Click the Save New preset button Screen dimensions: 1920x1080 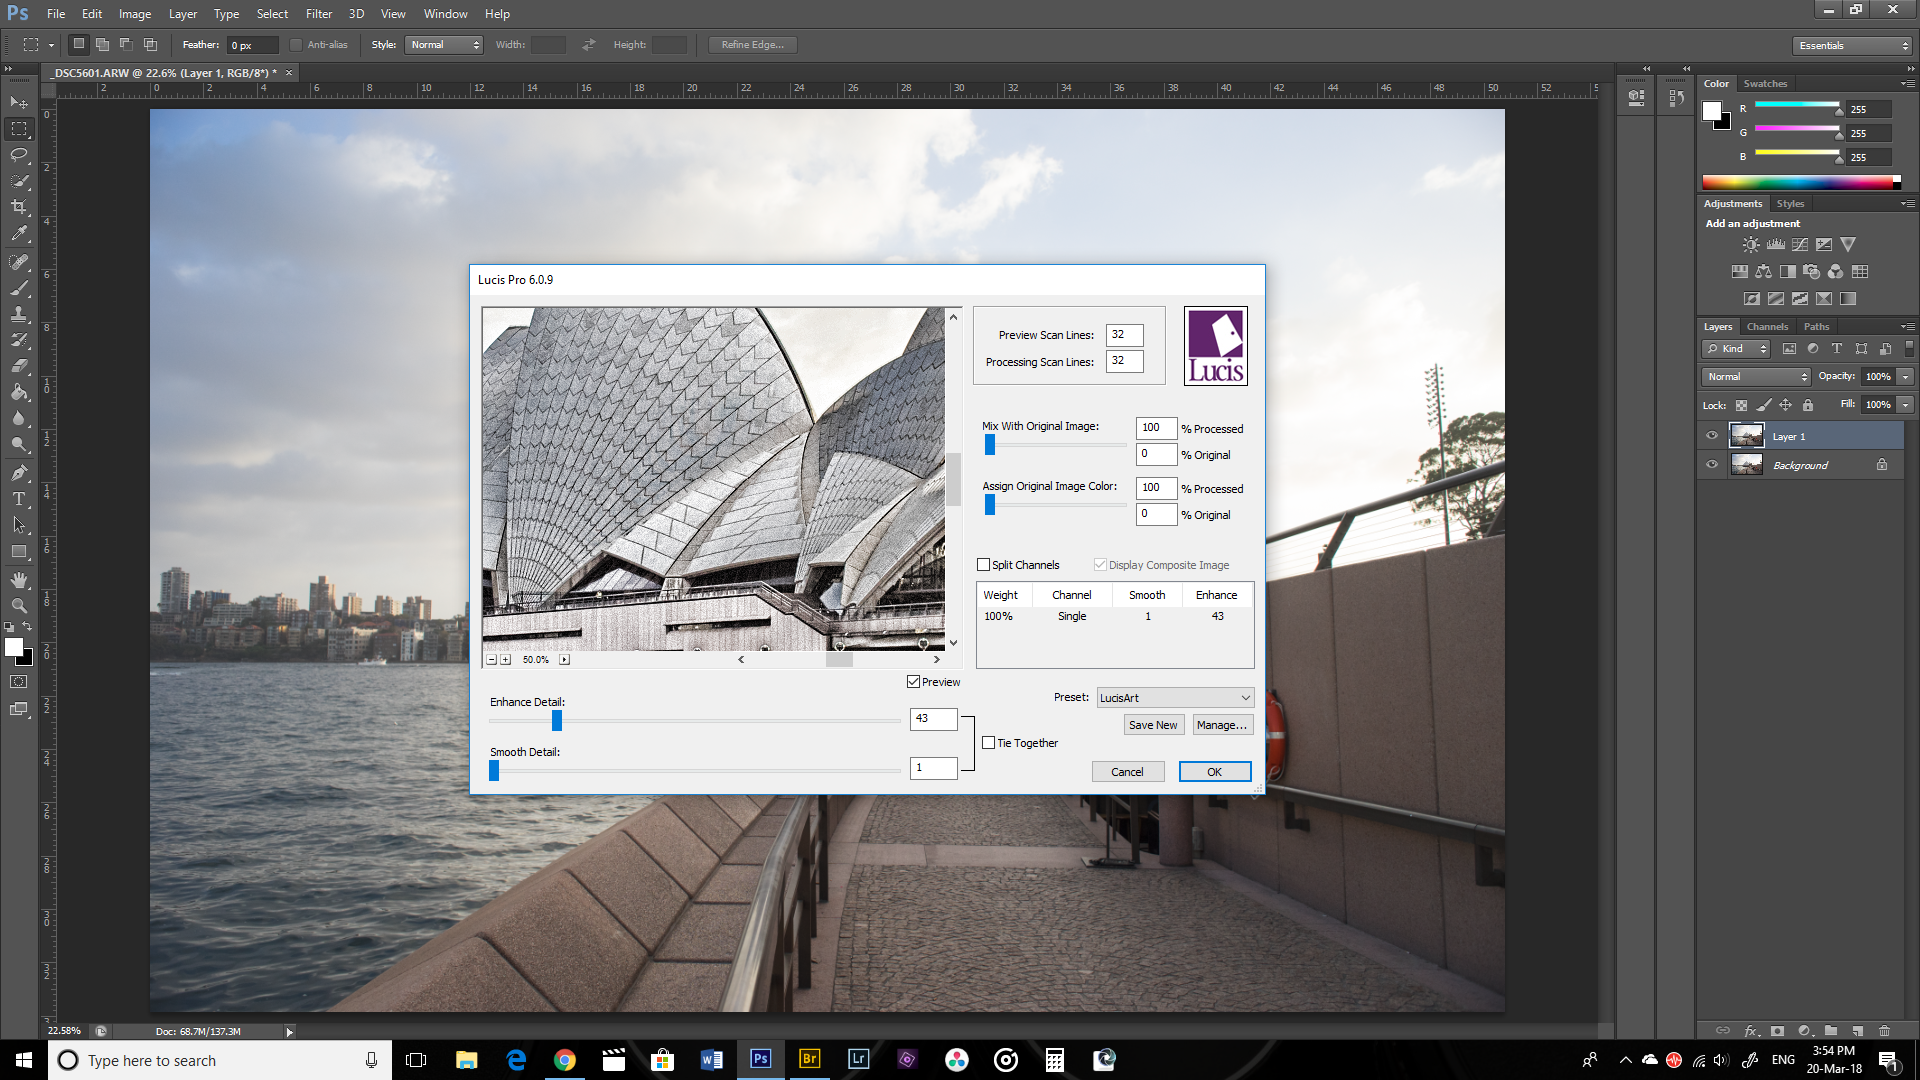(x=1153, y=724)
